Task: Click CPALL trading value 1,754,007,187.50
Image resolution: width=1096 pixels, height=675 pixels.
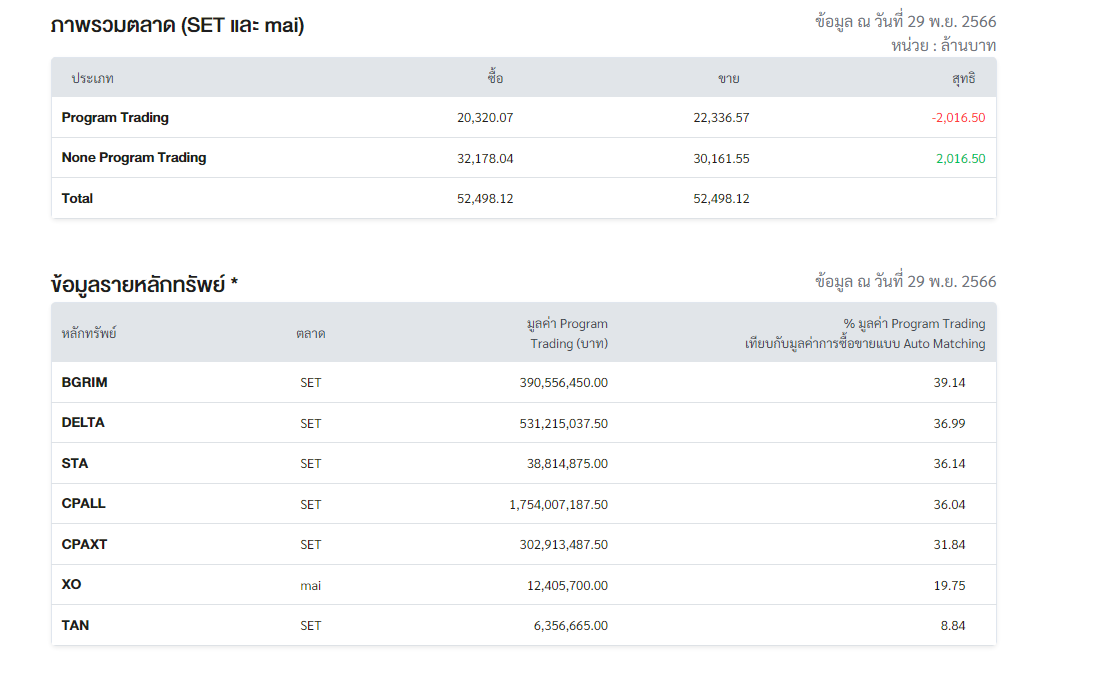Action: point(558,505)
